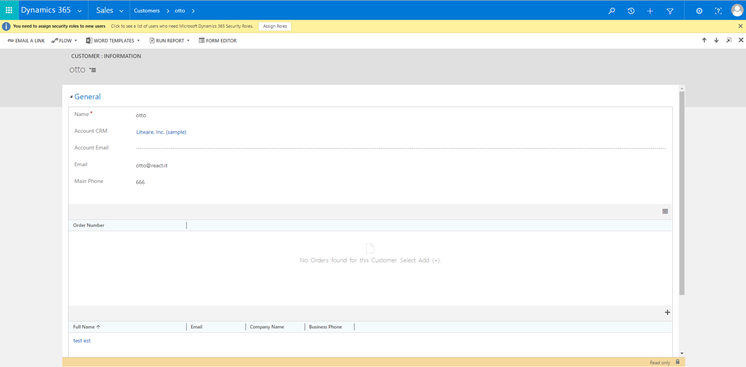Click the form's vertical scrollbar thumb
This screenshot has width=746, height=367.
pos(682,193)
